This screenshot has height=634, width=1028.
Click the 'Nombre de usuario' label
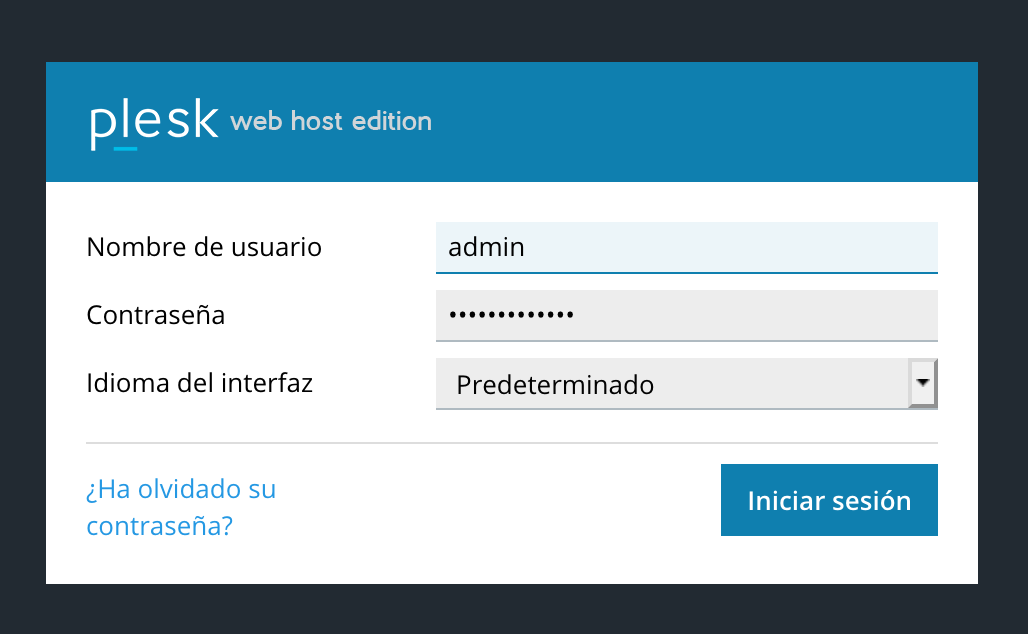point(204,247)
